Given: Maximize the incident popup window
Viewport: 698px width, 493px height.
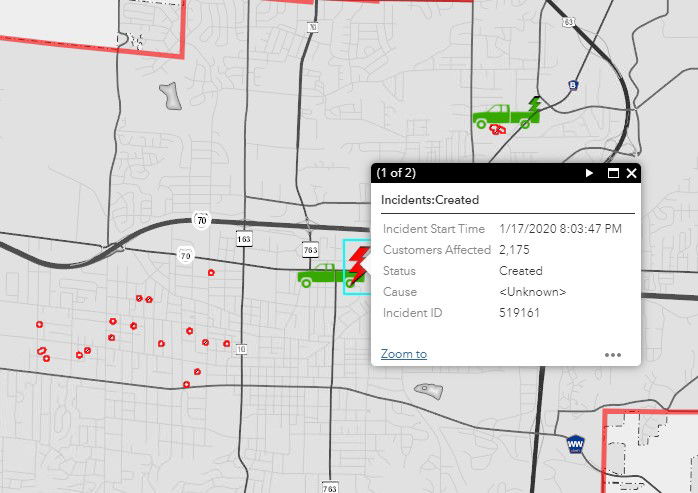Looking at the screenshot, I should [x=613, y=173].
